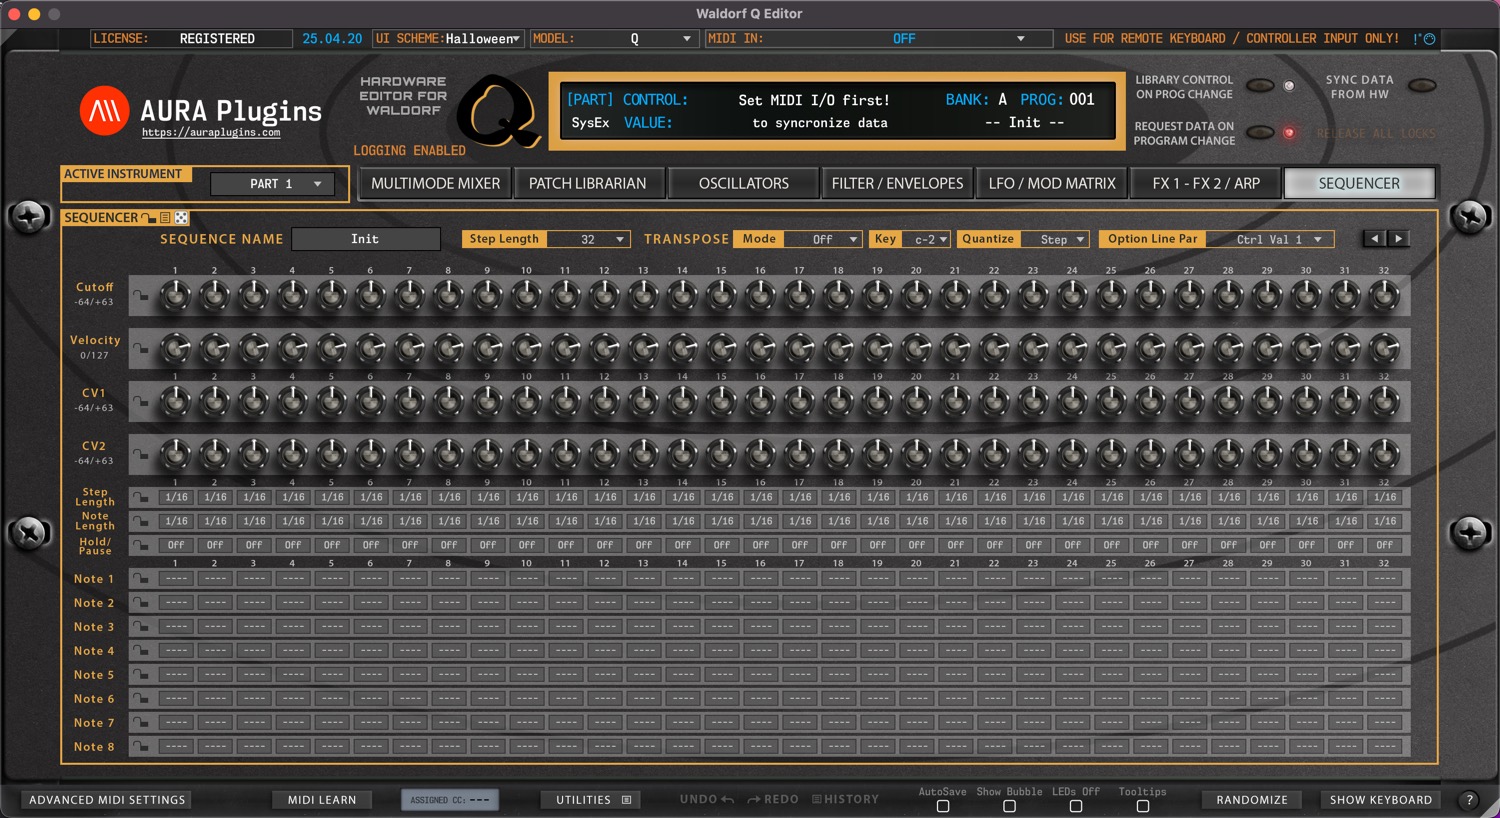The height and width of the screenshot is (818, 1500).
Task: Click the CV2 knob for step 32
Action: 1384,455
